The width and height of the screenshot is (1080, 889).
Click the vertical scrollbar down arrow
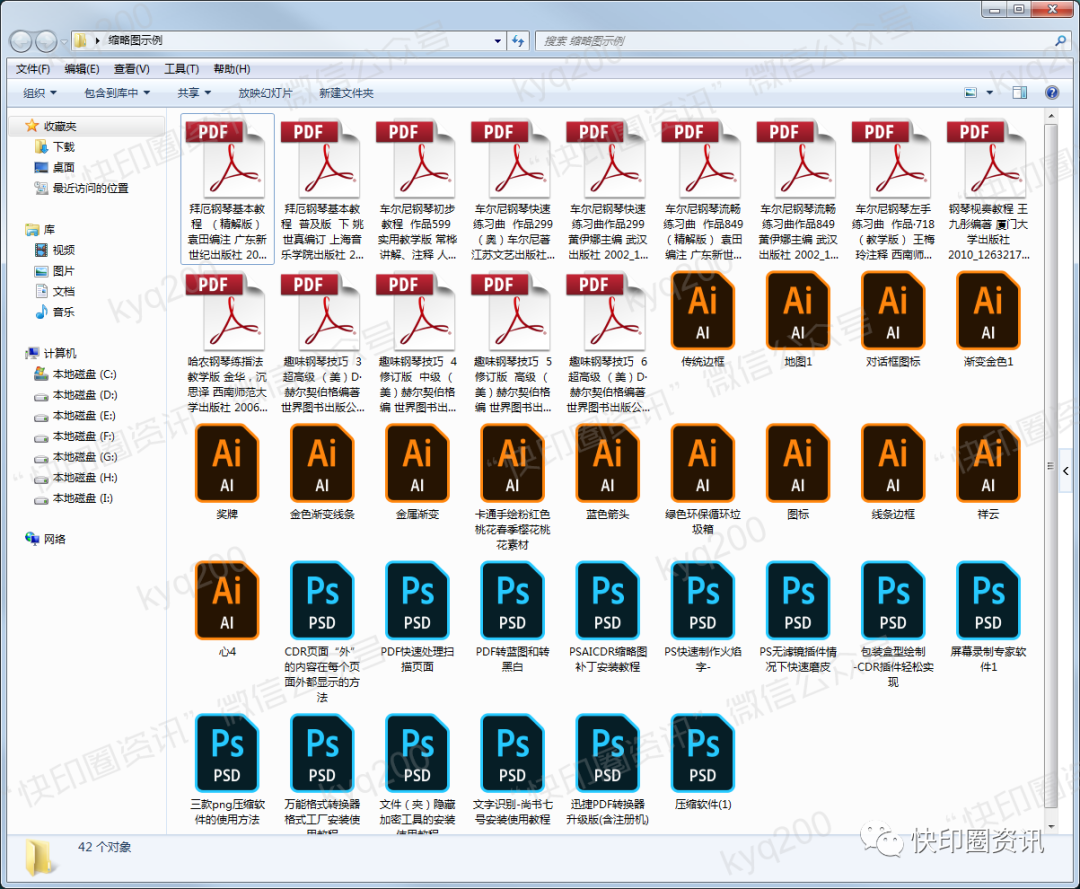pyautogui.click(x=1051, y=825)
